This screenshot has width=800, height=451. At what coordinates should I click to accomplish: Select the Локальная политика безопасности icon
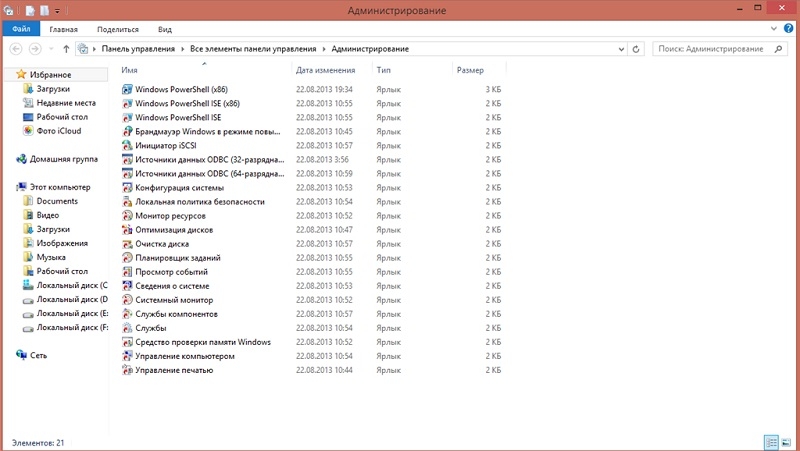coord(127,202)
